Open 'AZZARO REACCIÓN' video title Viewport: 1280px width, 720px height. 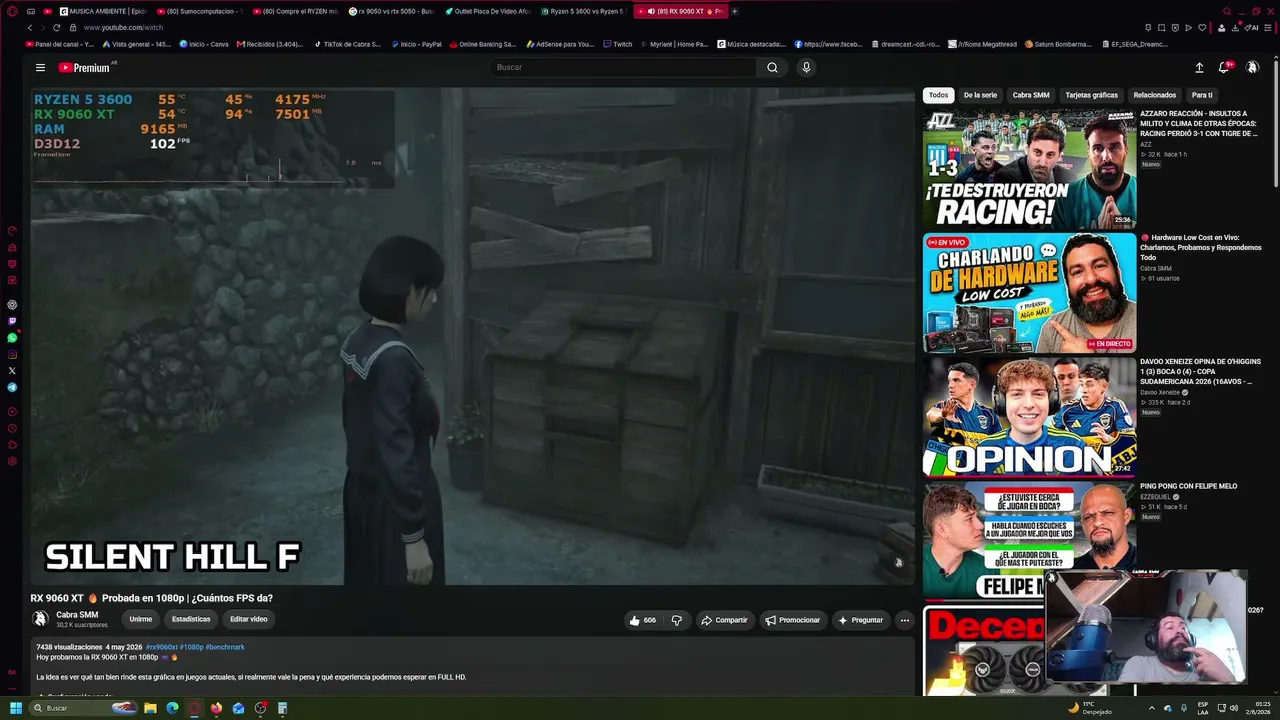tap(1199, 123)
